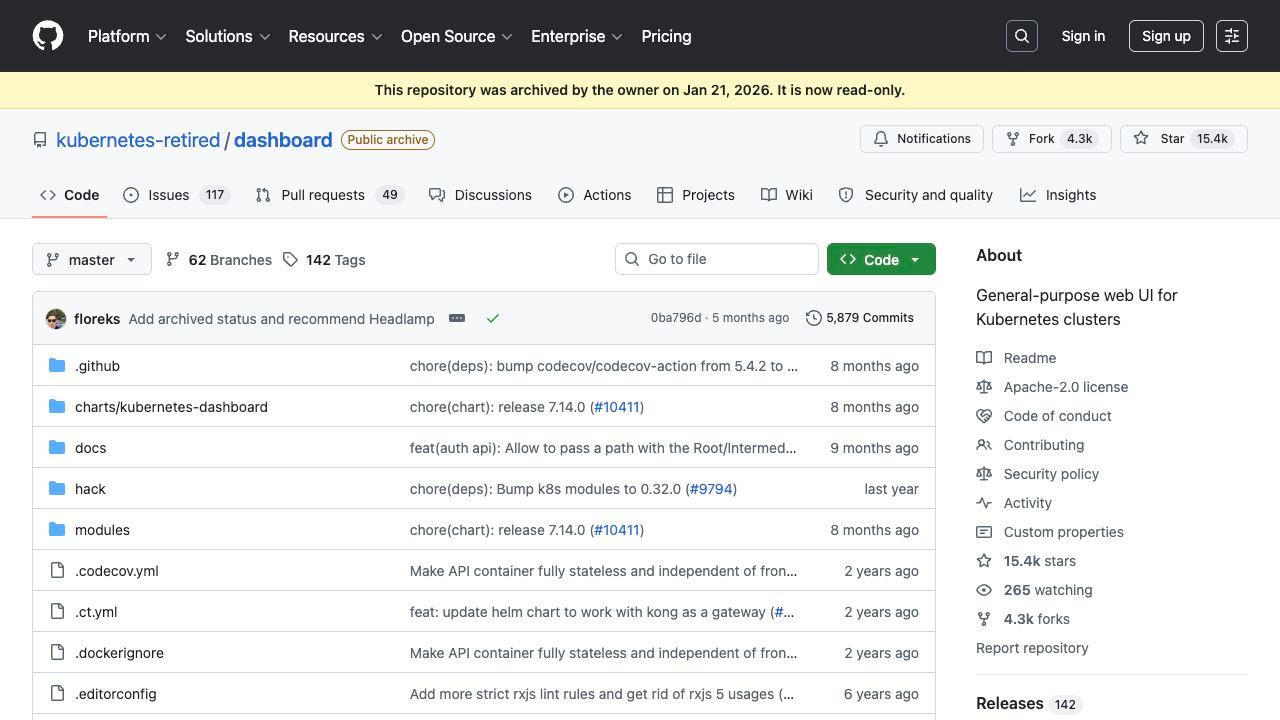
Task: Expand commit message ellipsis icon
Action: coord(457,318)
